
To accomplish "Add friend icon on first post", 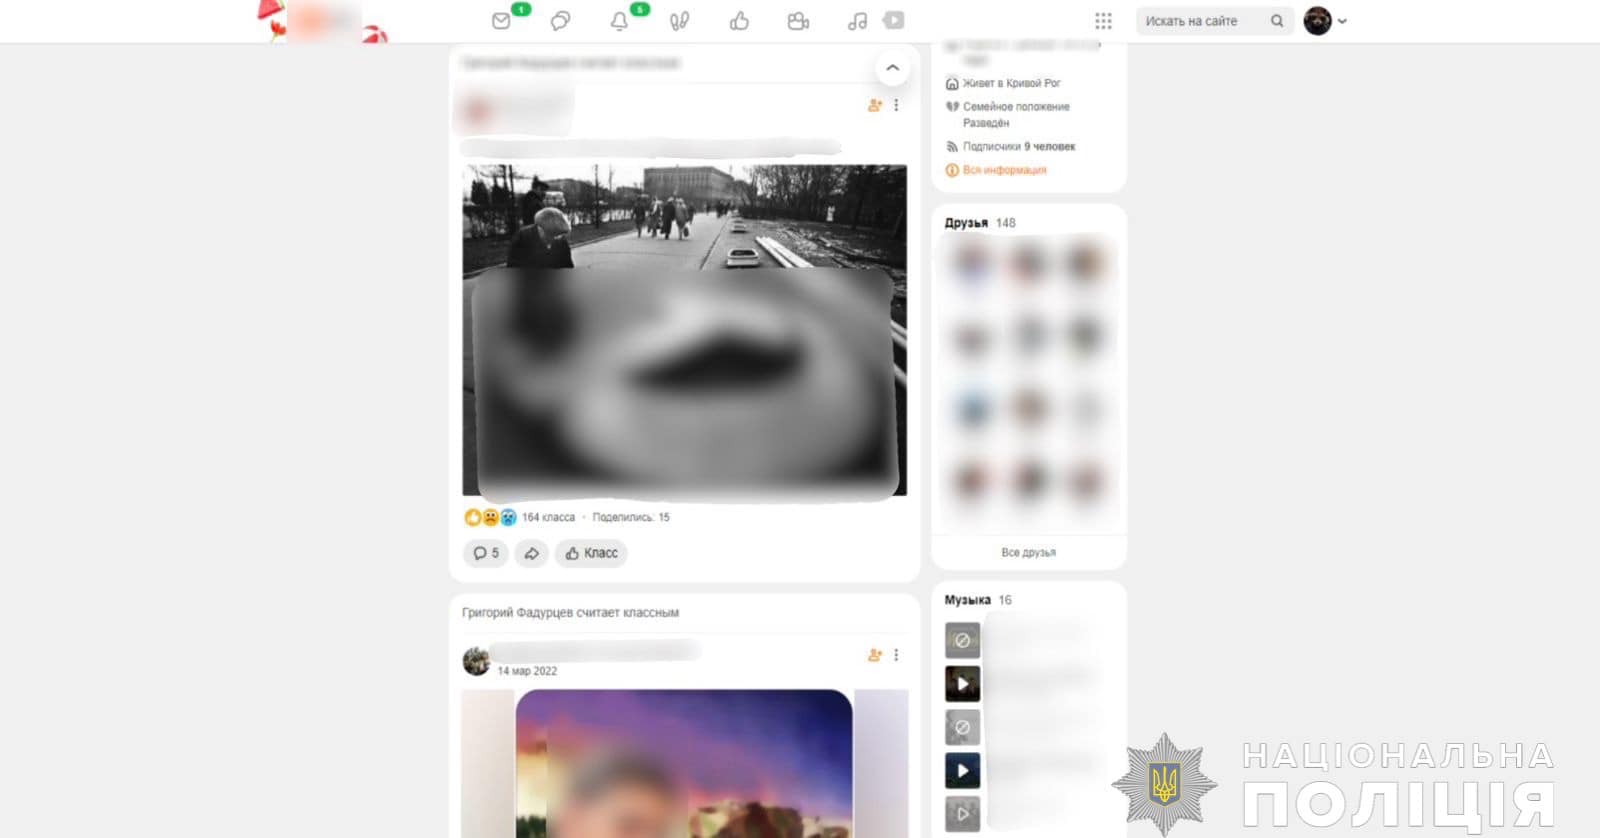I will pos(875,105).
